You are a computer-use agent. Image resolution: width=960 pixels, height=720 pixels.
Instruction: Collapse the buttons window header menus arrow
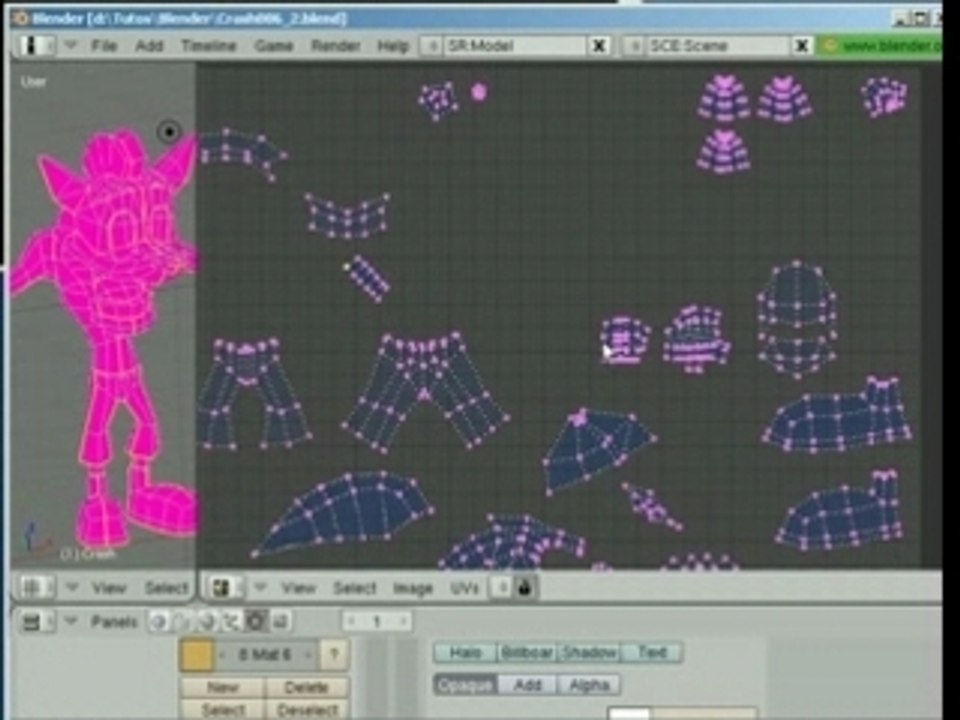click(71, 622)
